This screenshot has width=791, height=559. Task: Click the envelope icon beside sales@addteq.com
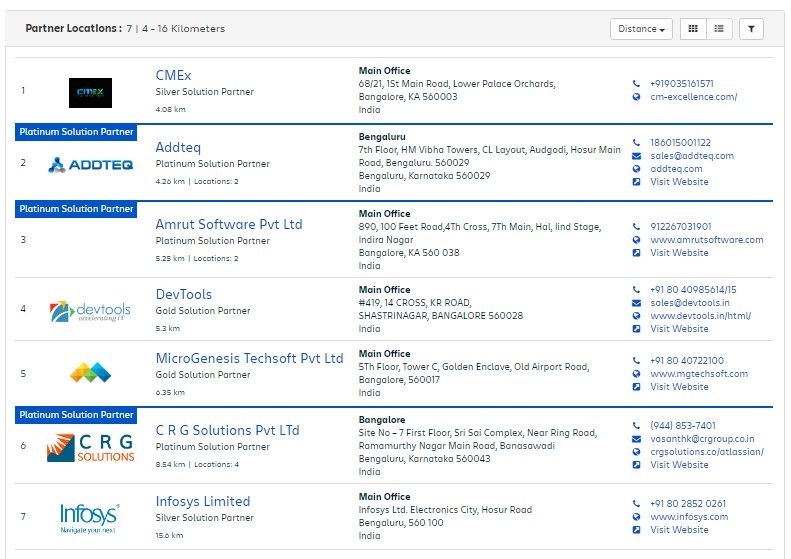coord(636,156)
